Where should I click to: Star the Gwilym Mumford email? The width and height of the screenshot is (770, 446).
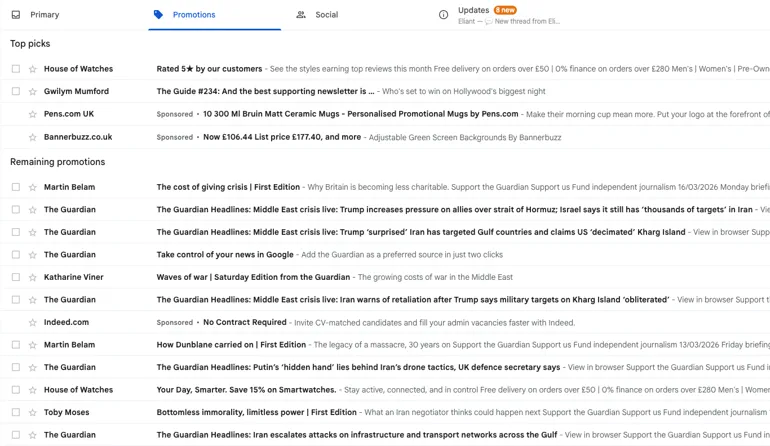coord(33,92)
